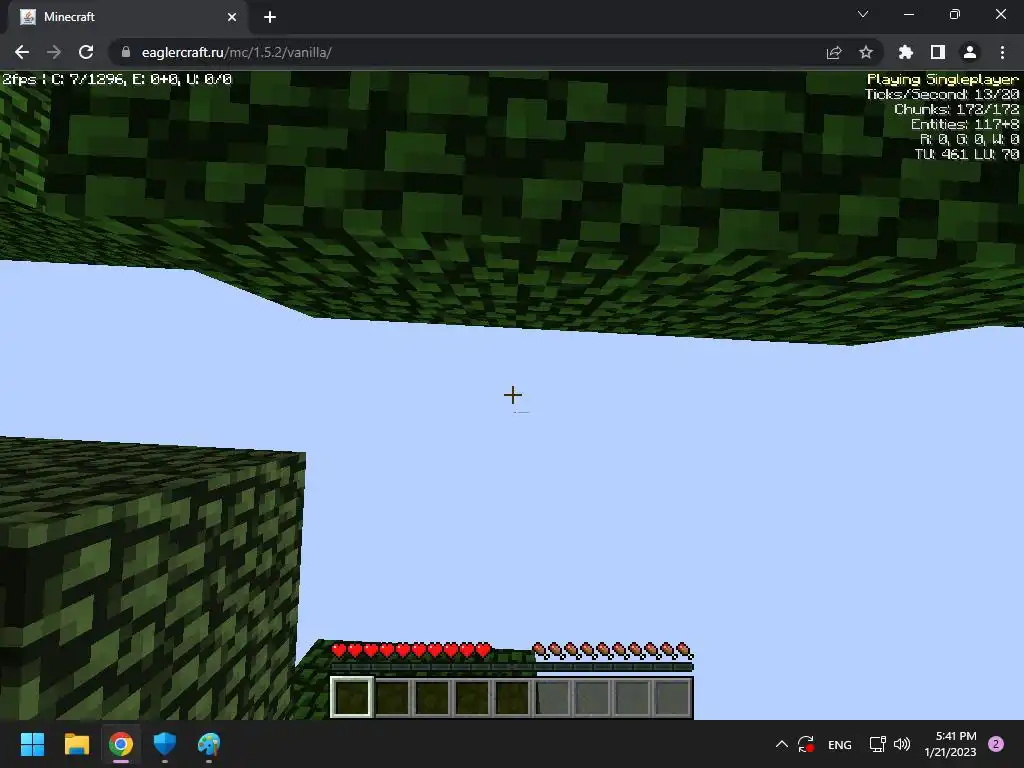Click the 'Chunks: 172/172' text
Screen dimensions: 1024x768
(x=956, y=109)
